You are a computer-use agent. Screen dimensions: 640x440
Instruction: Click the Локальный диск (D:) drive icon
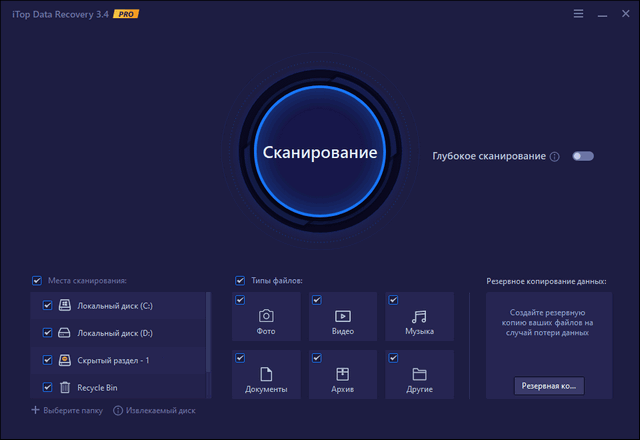65,332
